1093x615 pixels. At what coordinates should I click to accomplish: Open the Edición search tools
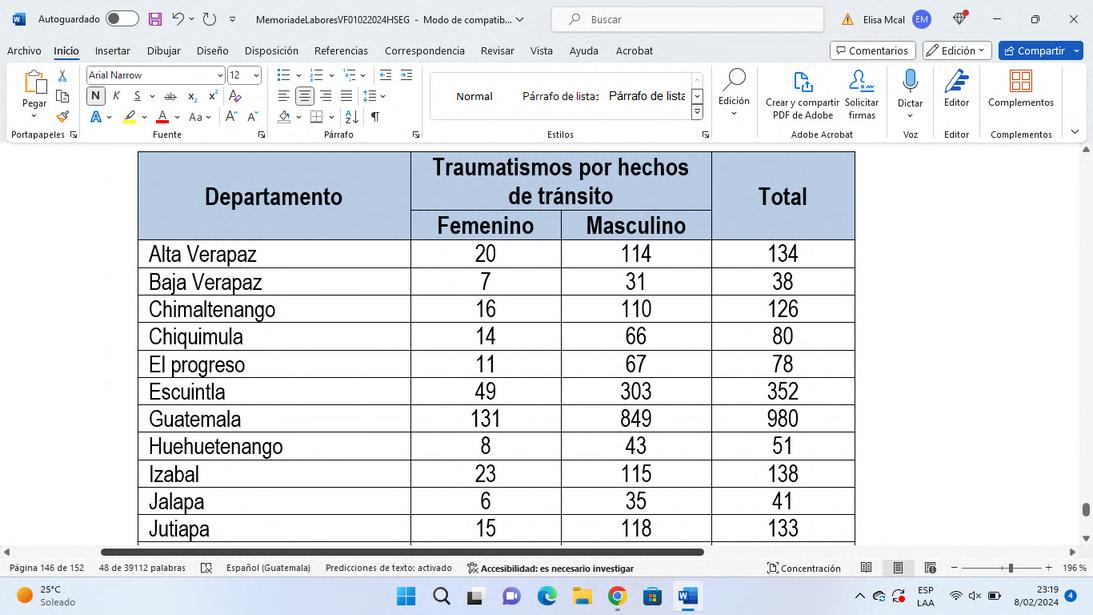pyautogui.click(x=734, y=92)
